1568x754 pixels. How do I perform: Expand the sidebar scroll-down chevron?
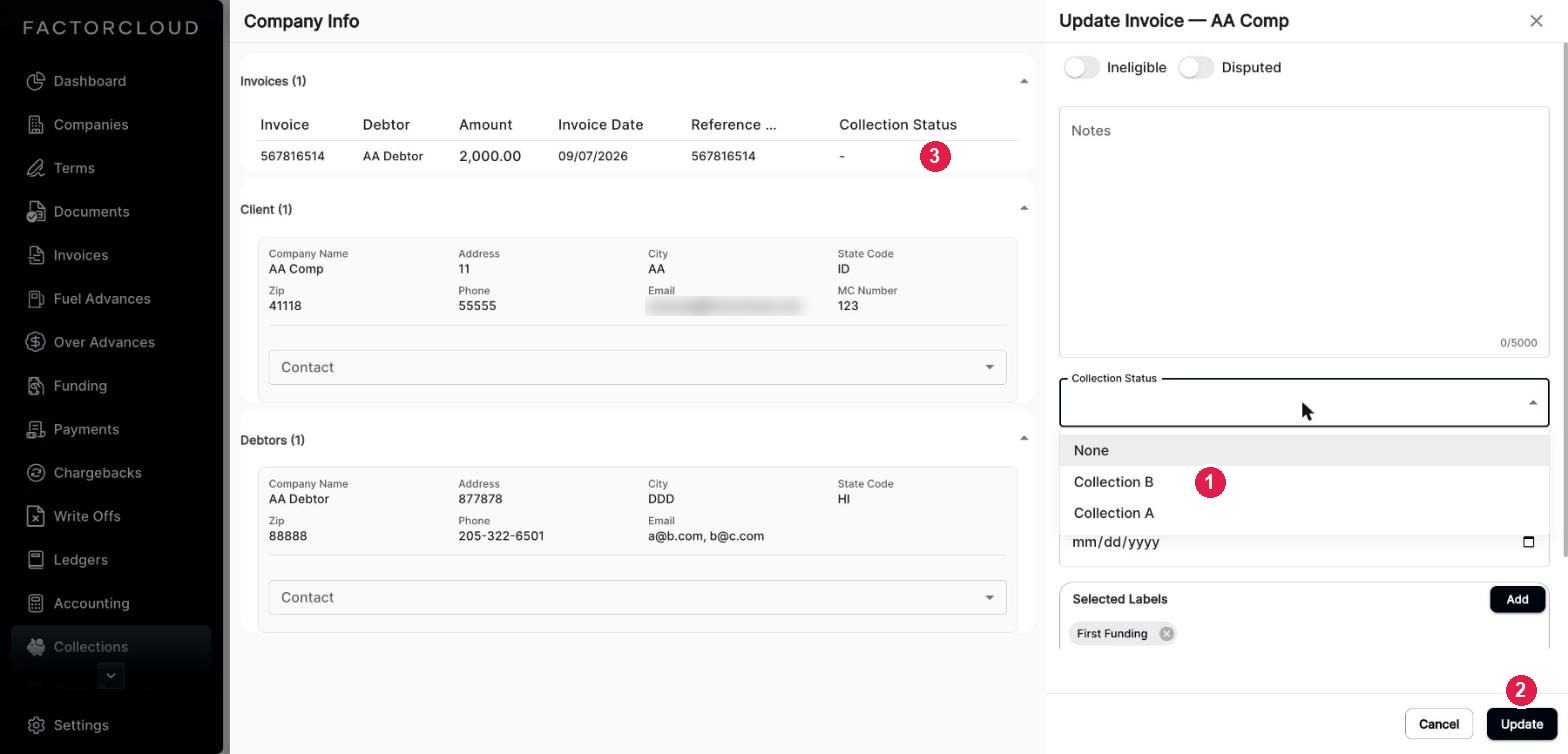tap(111, 676)
